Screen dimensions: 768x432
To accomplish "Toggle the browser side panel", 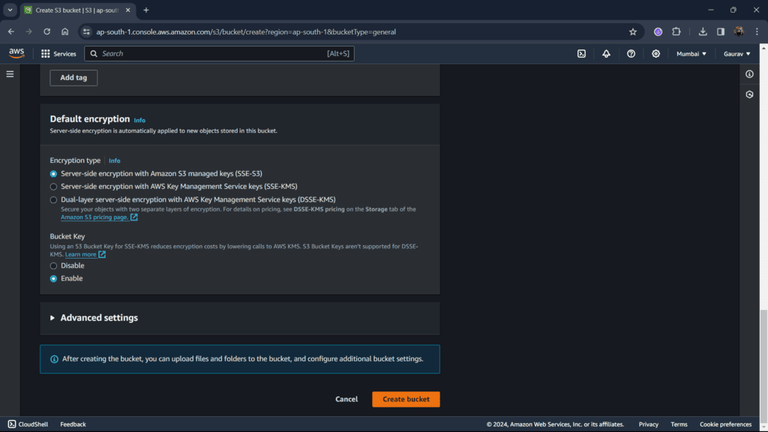I will [720, 32].
